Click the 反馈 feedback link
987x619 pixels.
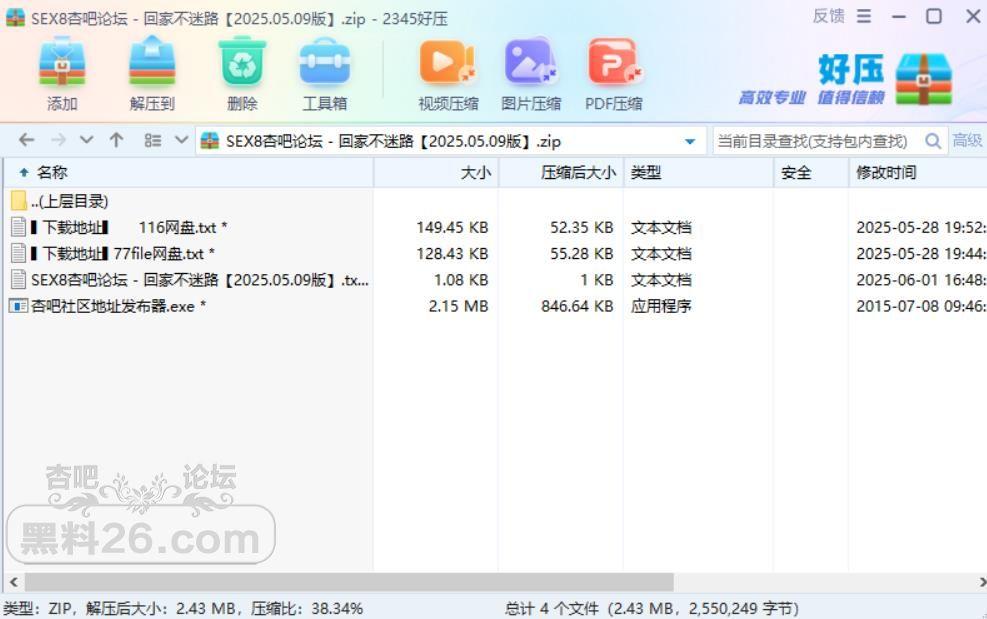click(x=828, y=16)
